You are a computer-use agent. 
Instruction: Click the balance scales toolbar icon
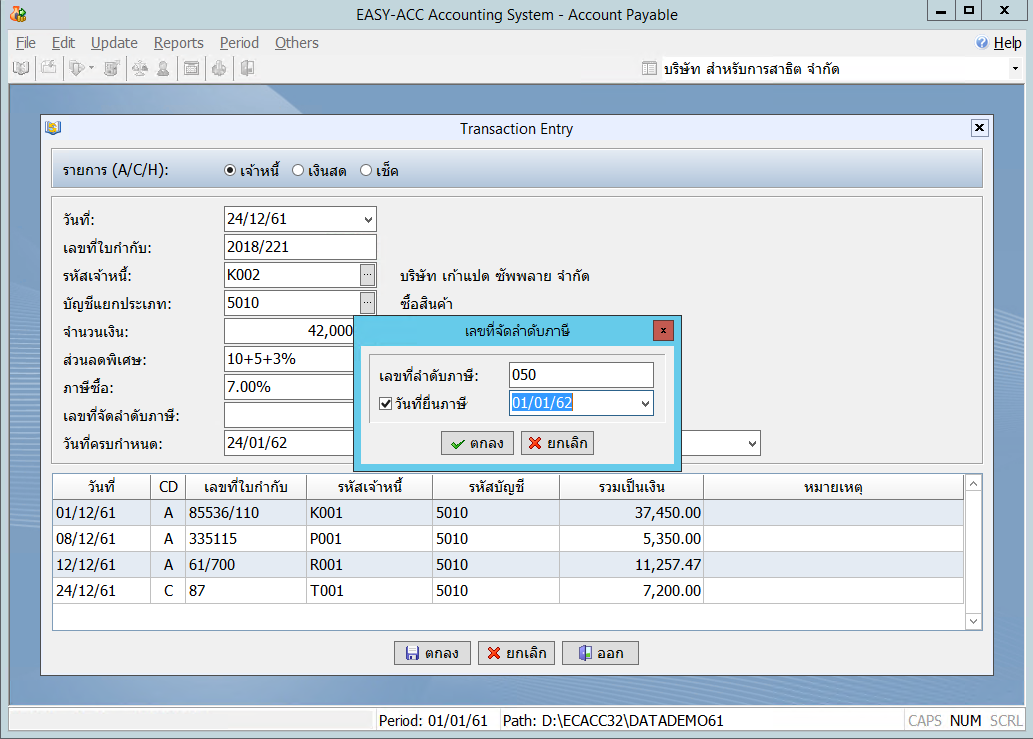tap(139, 68)
